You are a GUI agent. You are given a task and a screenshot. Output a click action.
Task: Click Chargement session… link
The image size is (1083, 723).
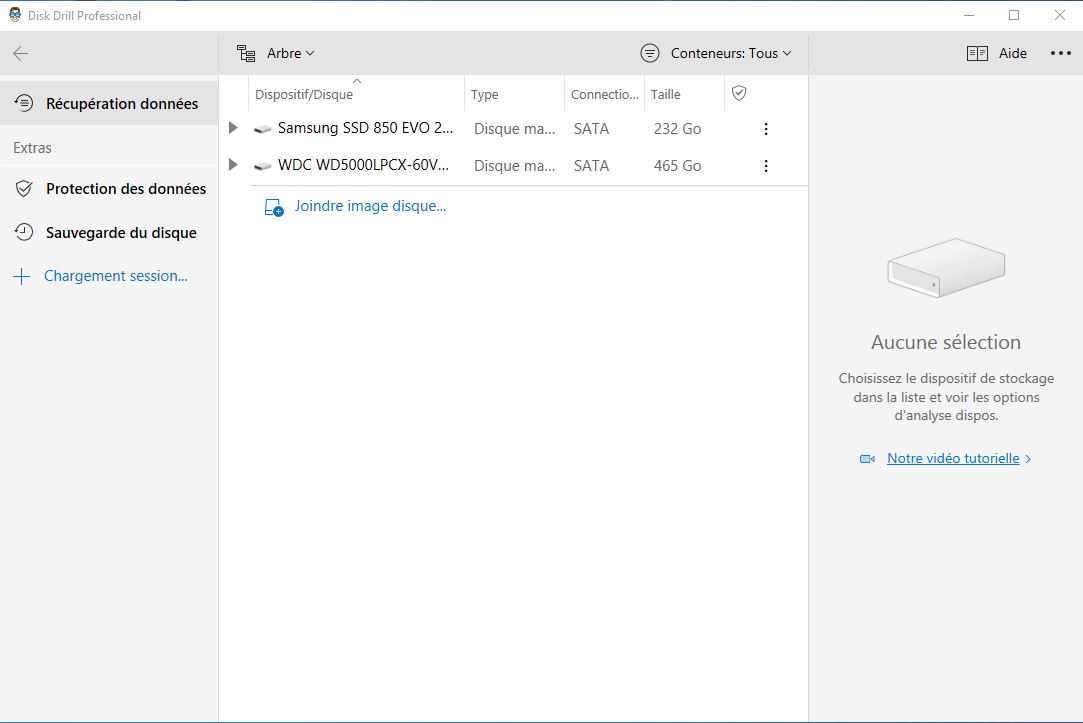pyautogui.click(x=115, y=276)
